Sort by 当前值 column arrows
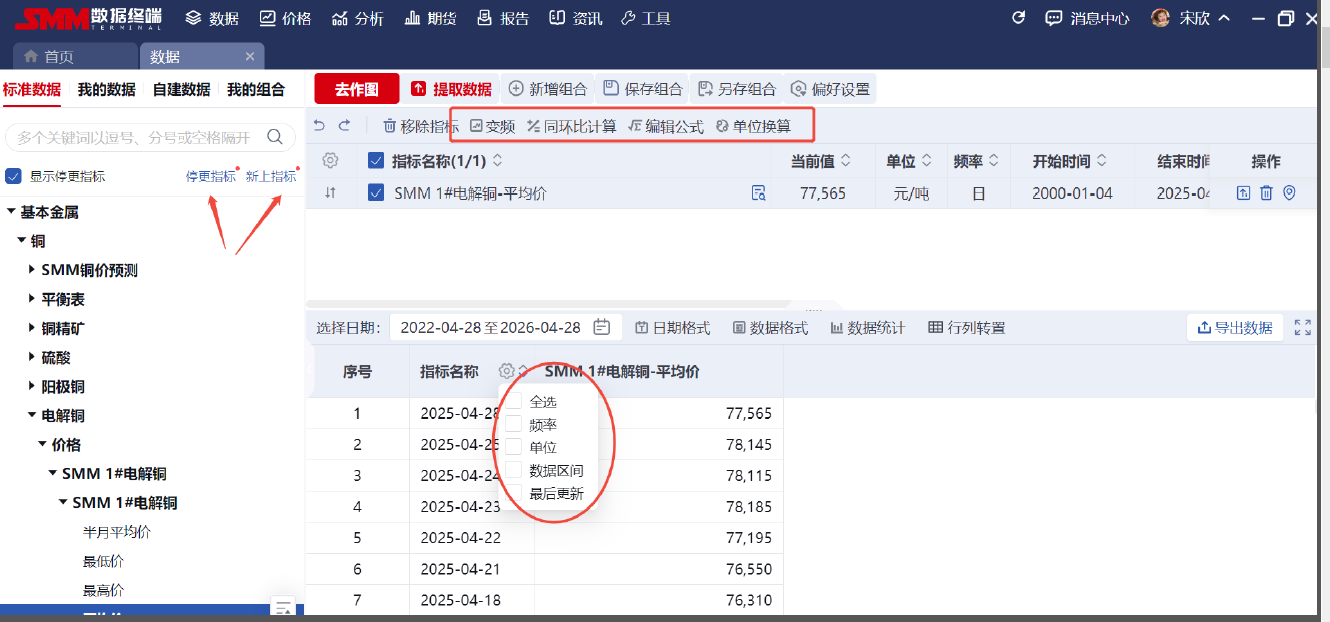 845,161
